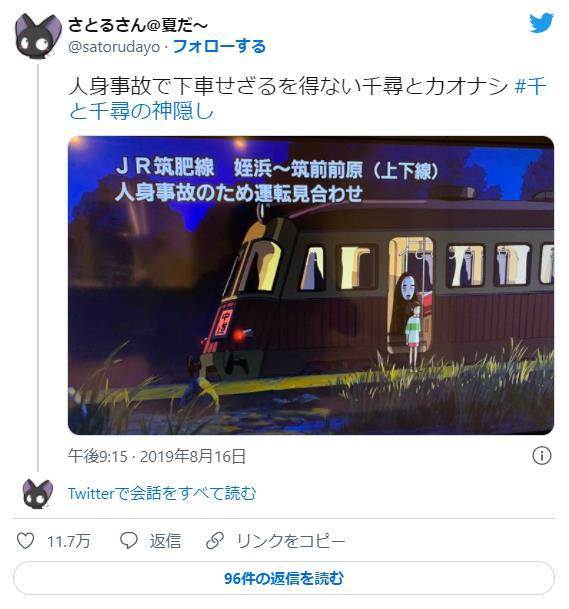
Task: Read full conversation via Twitterで会話をすべて読む
Action: tap(162, 494)
